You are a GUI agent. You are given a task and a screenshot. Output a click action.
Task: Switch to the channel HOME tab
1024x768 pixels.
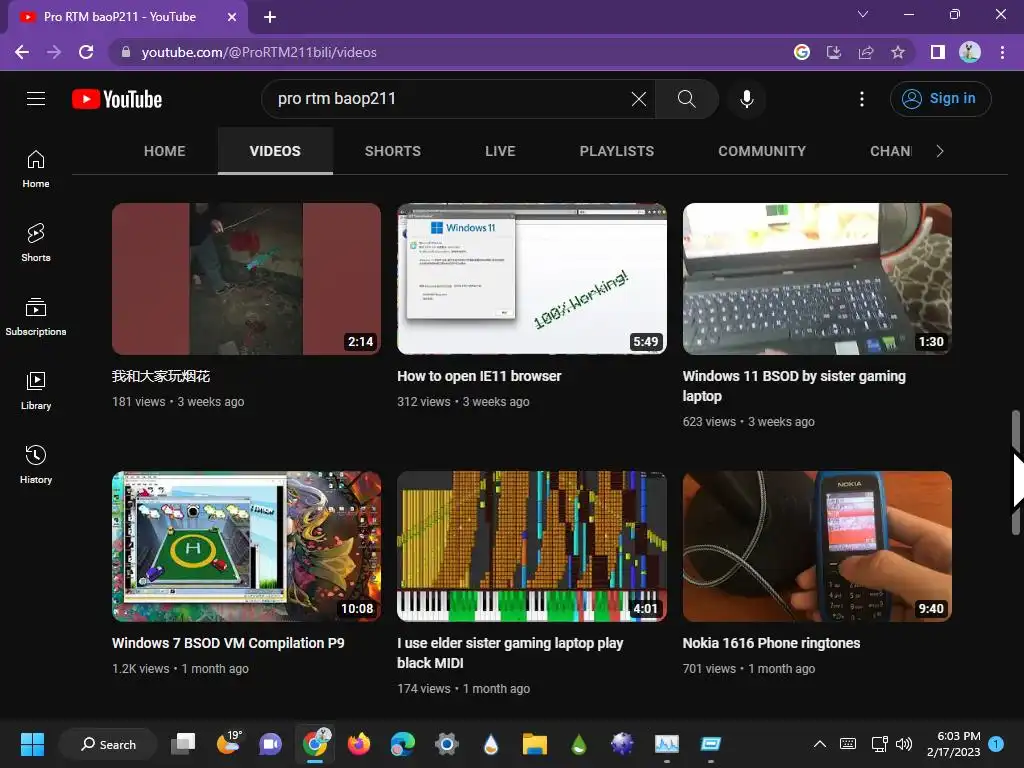pos(165,151)
